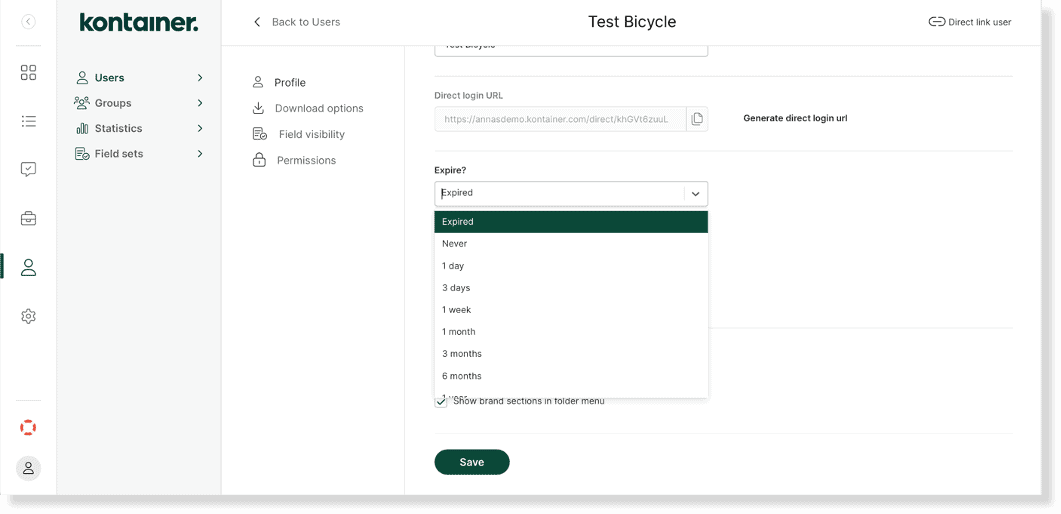The width and height of the screenshot is (1061, 514).
Task: Click the Field sets icon in the side menu
Action: pyautogui.click(x=82, y=154)
